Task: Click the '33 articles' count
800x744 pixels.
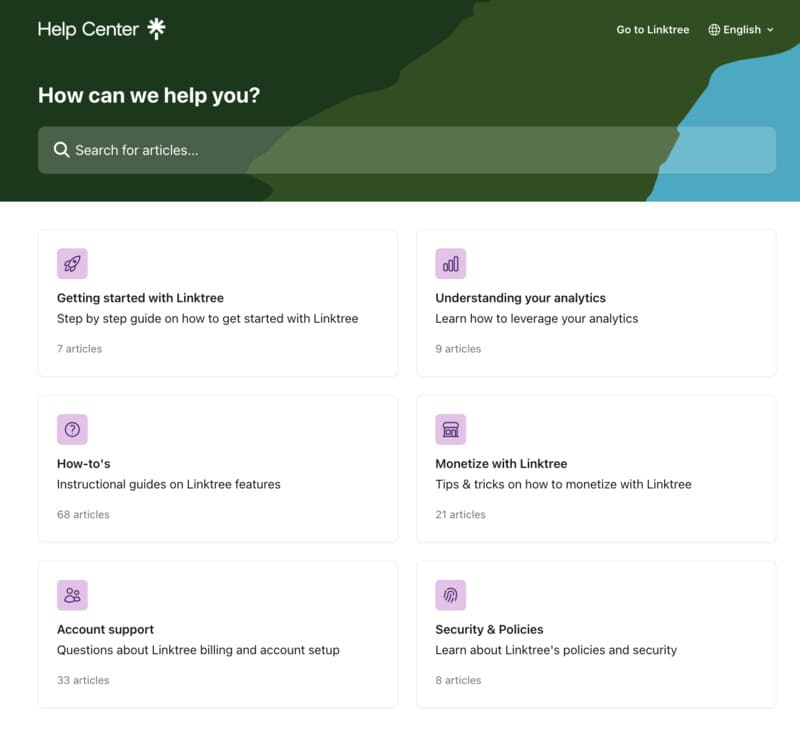Action: 83,680
